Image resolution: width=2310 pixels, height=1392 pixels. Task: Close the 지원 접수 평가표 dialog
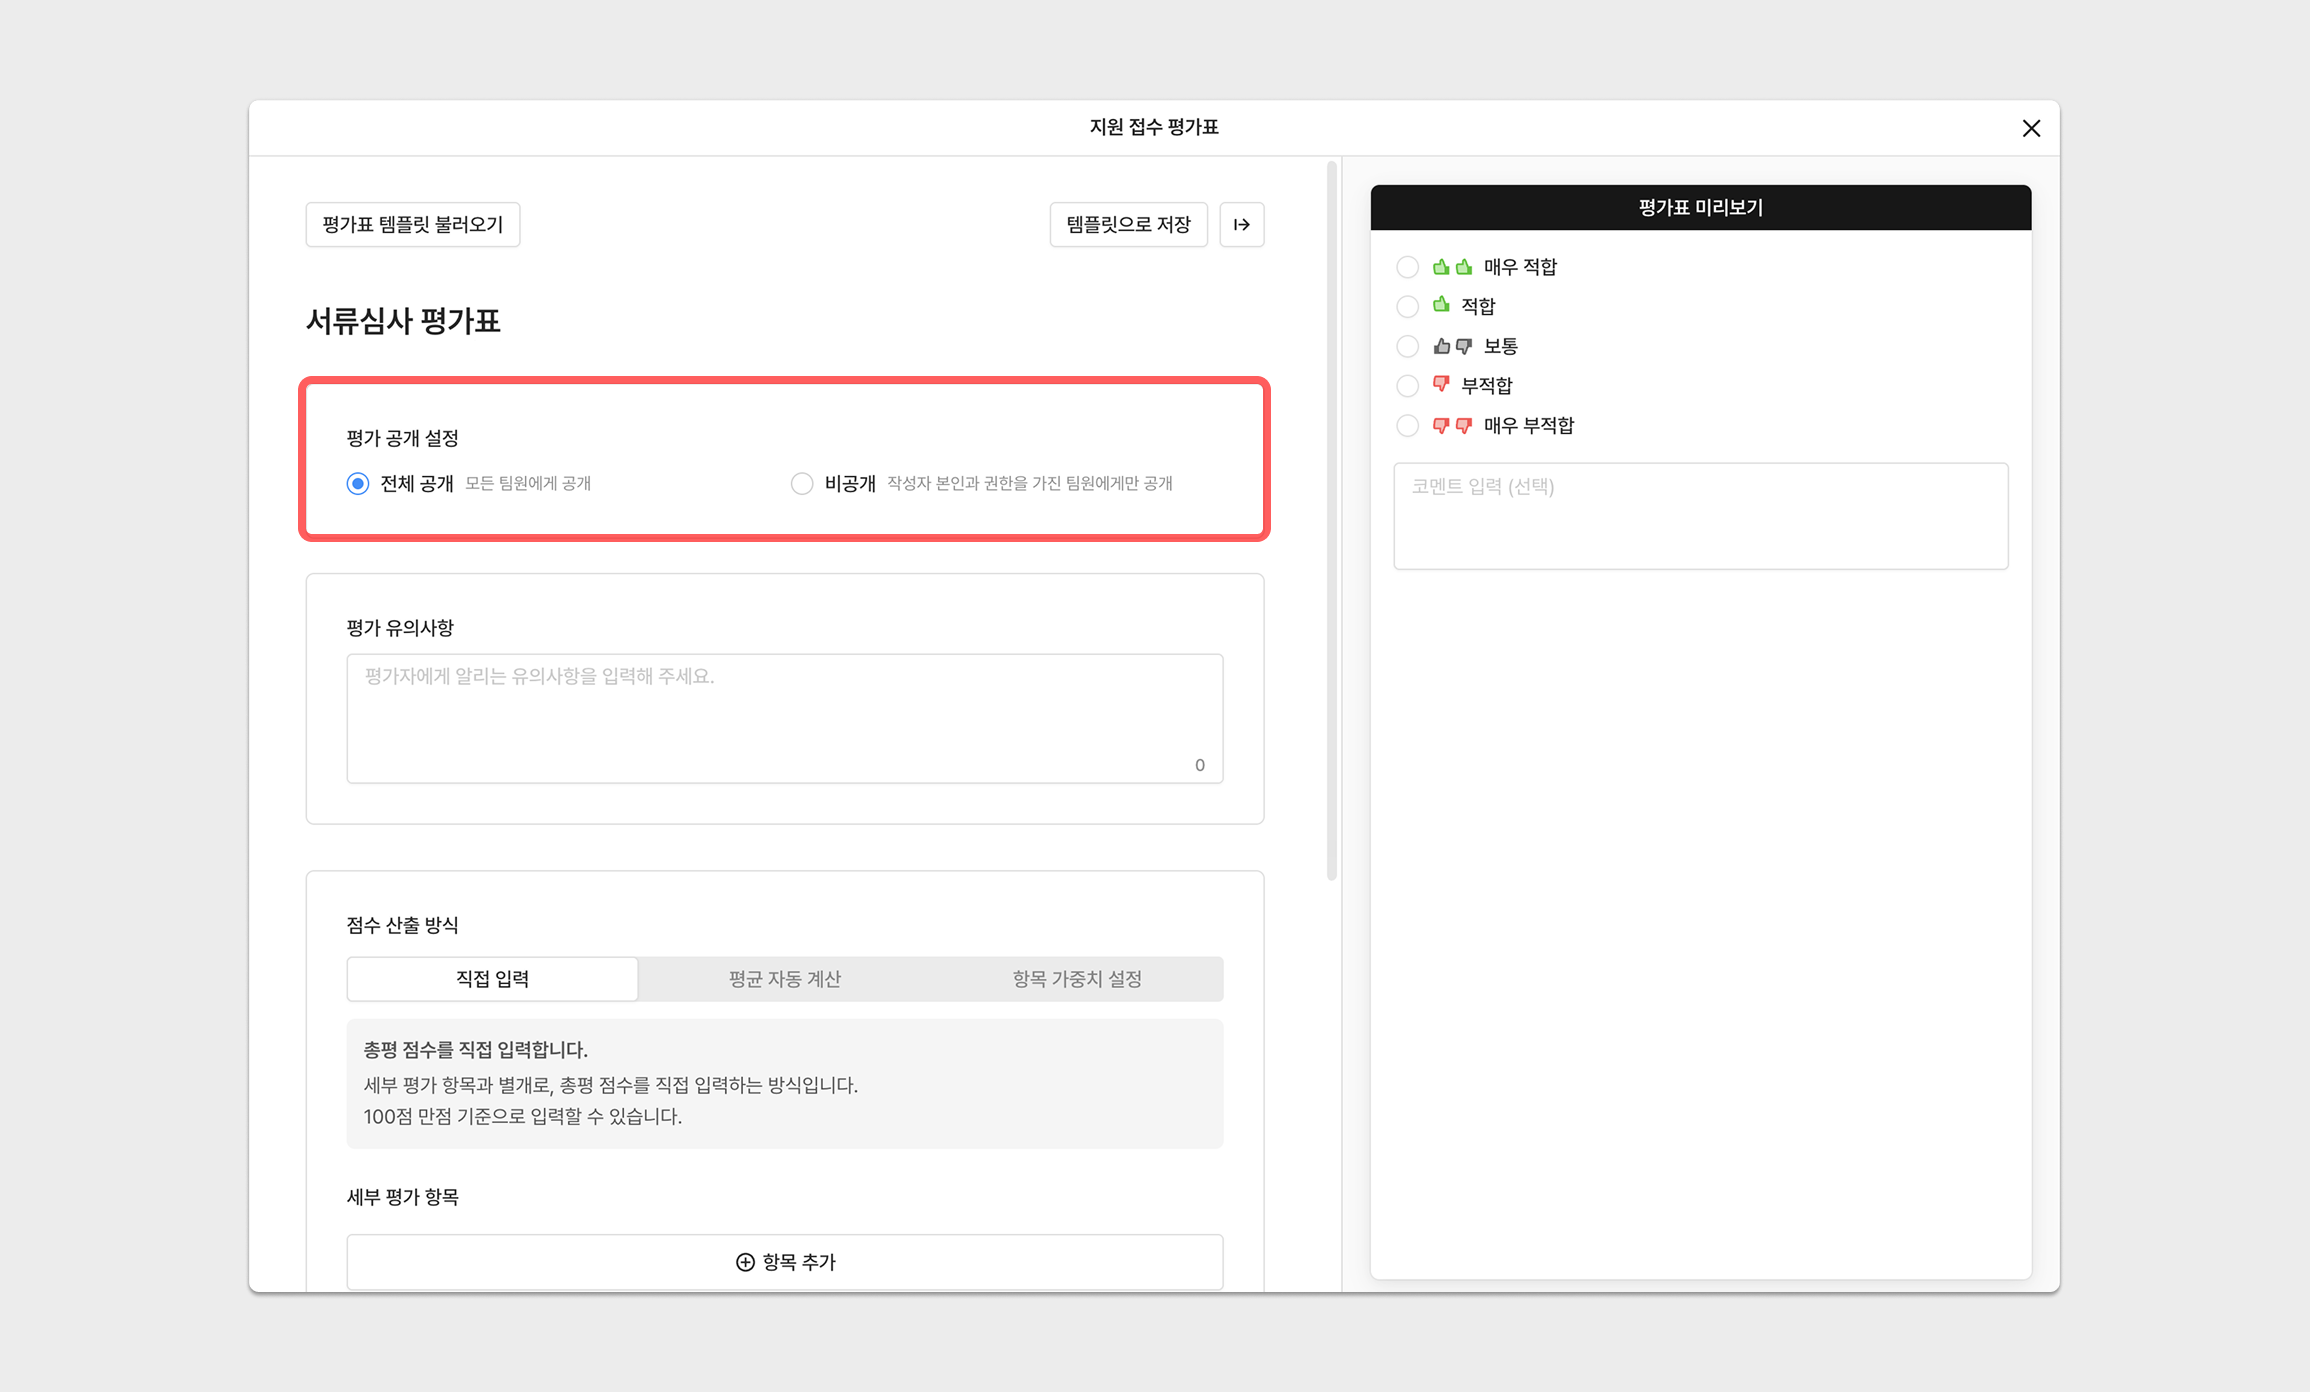2030,128
